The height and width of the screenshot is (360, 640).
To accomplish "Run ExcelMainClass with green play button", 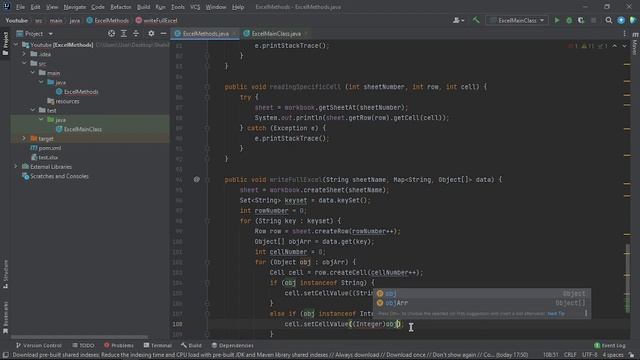I will click(557, 20).
